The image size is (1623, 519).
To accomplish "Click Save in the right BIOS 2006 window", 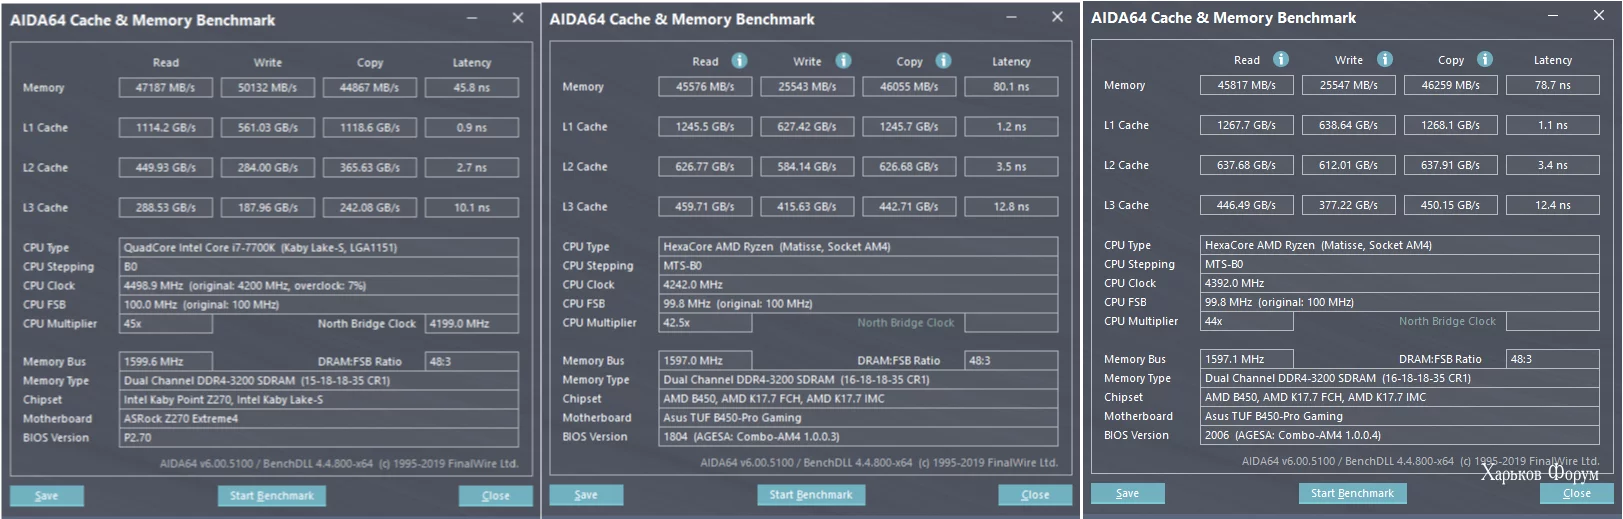I will (x=1127, y=493).
